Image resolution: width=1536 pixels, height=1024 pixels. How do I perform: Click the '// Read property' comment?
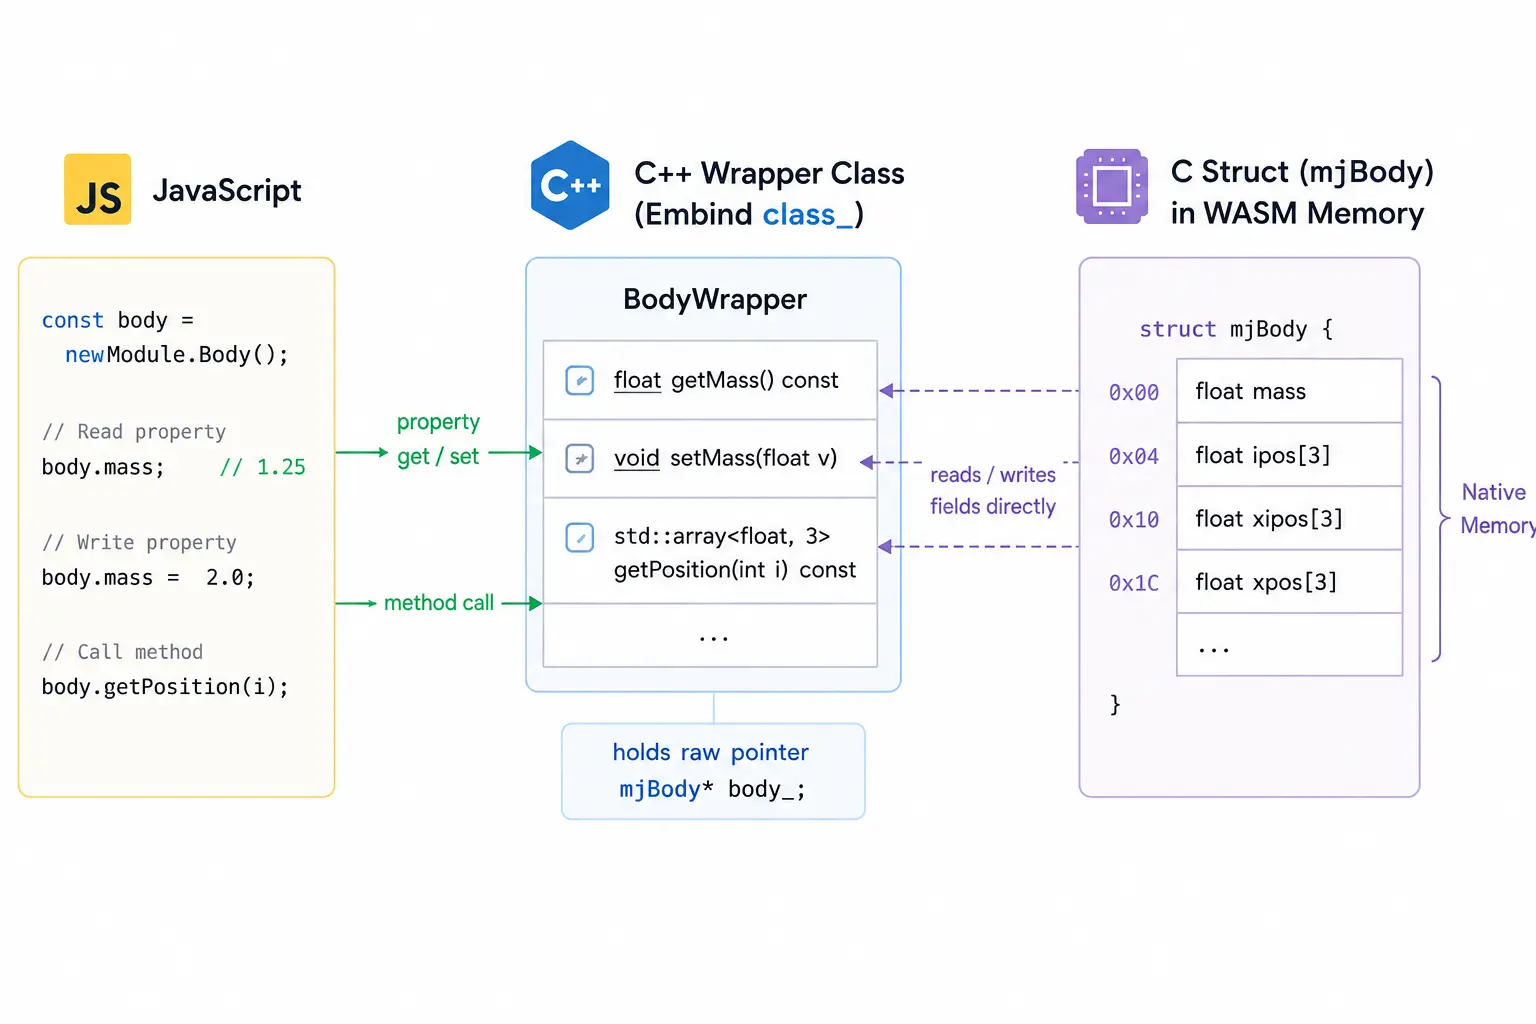tap(134, 432)
